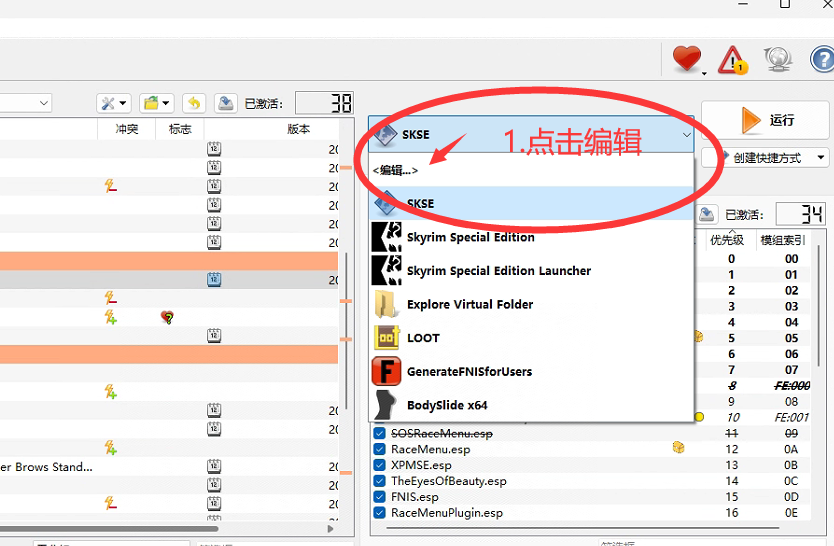Choose SKSE in the executable list
This screenshot has width=834, height=546.
point(531,203)
